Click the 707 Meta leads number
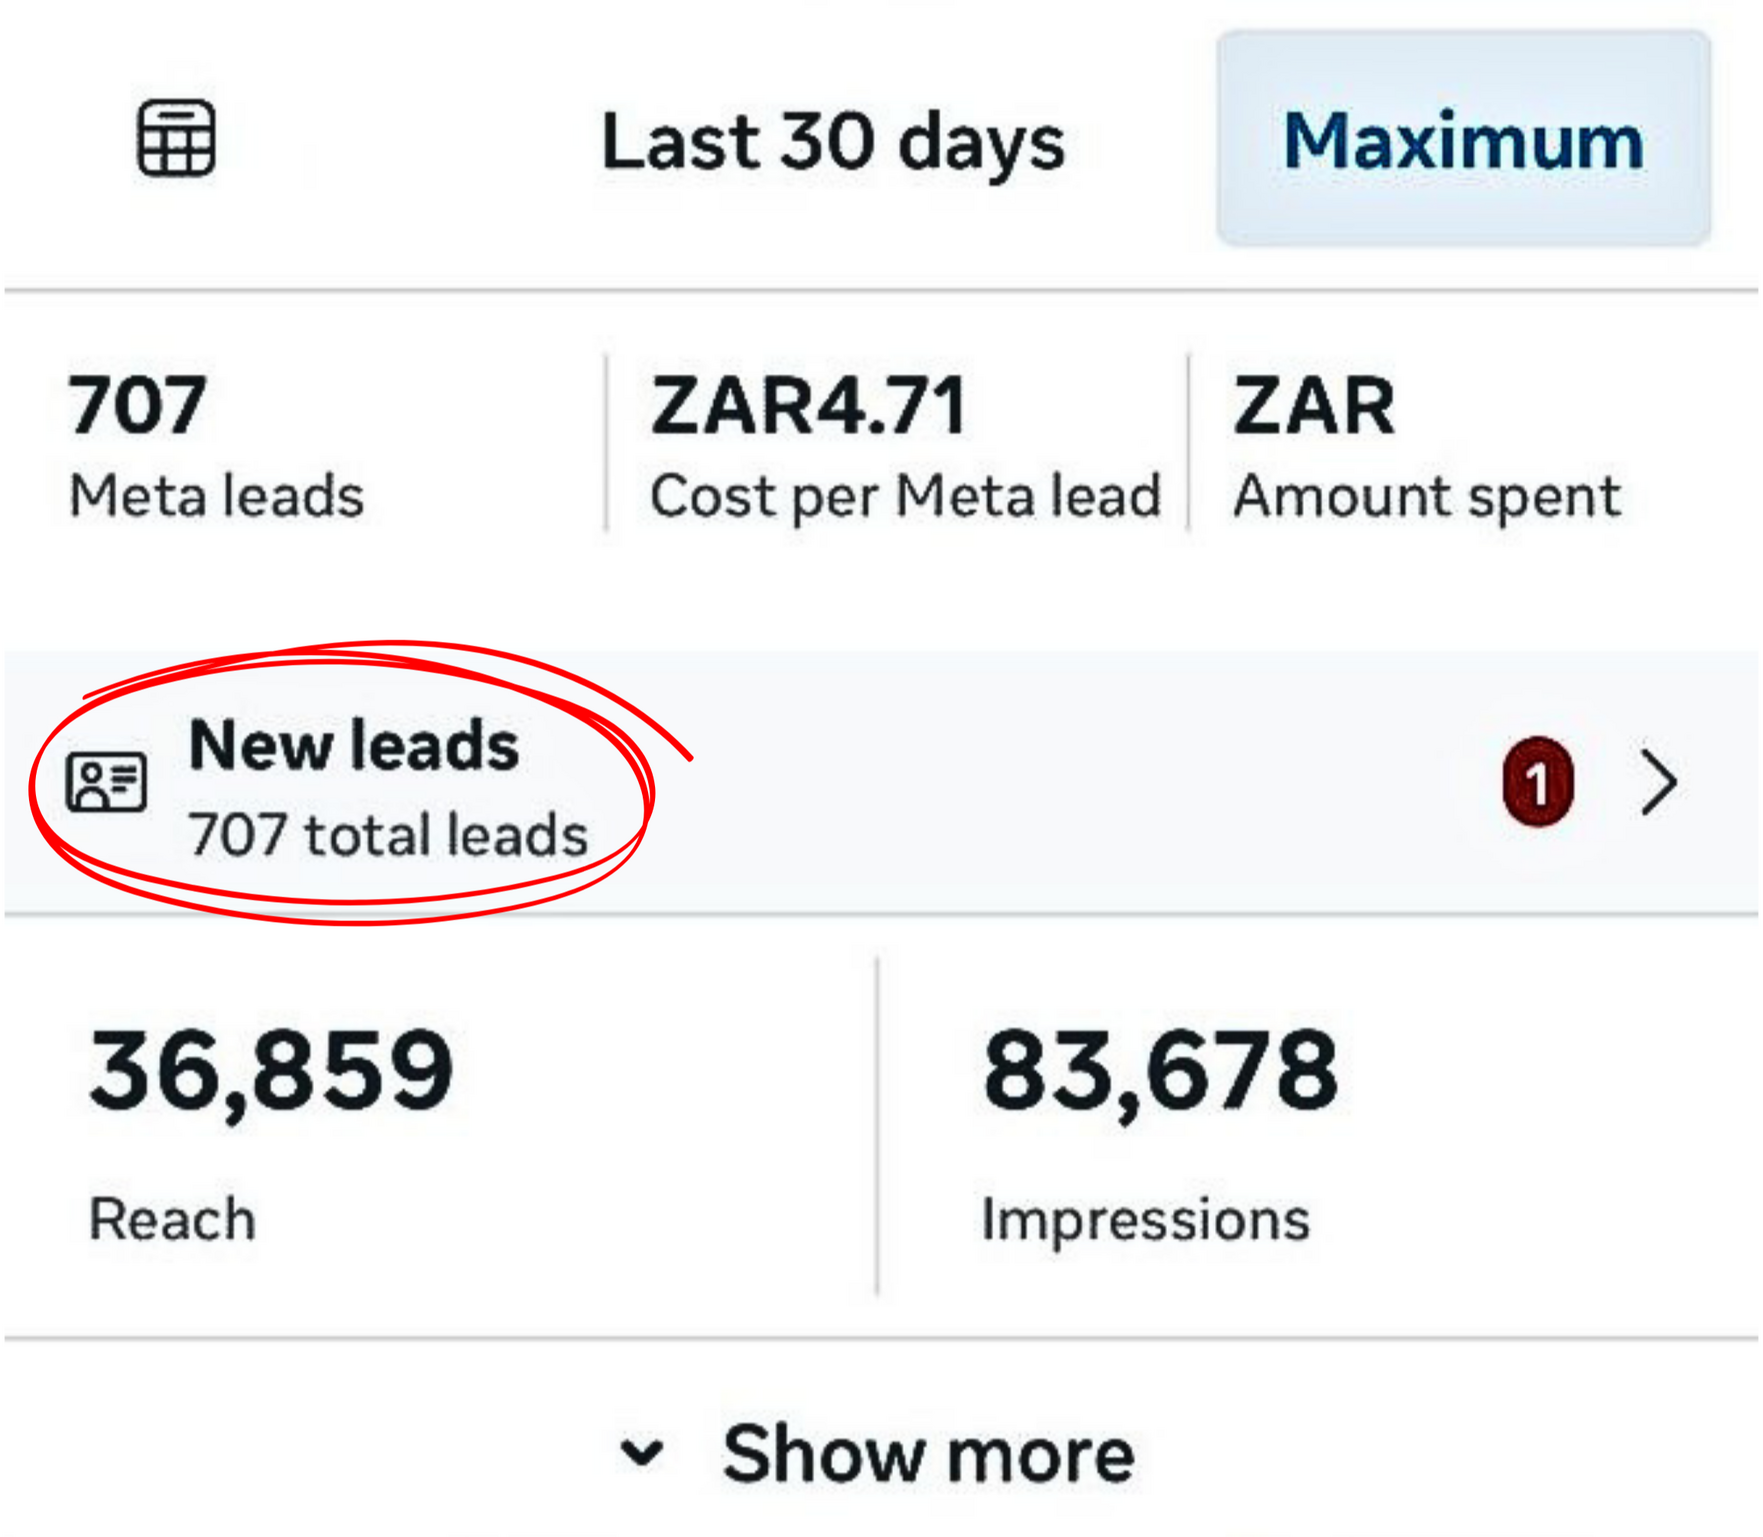 pos(137,406)
